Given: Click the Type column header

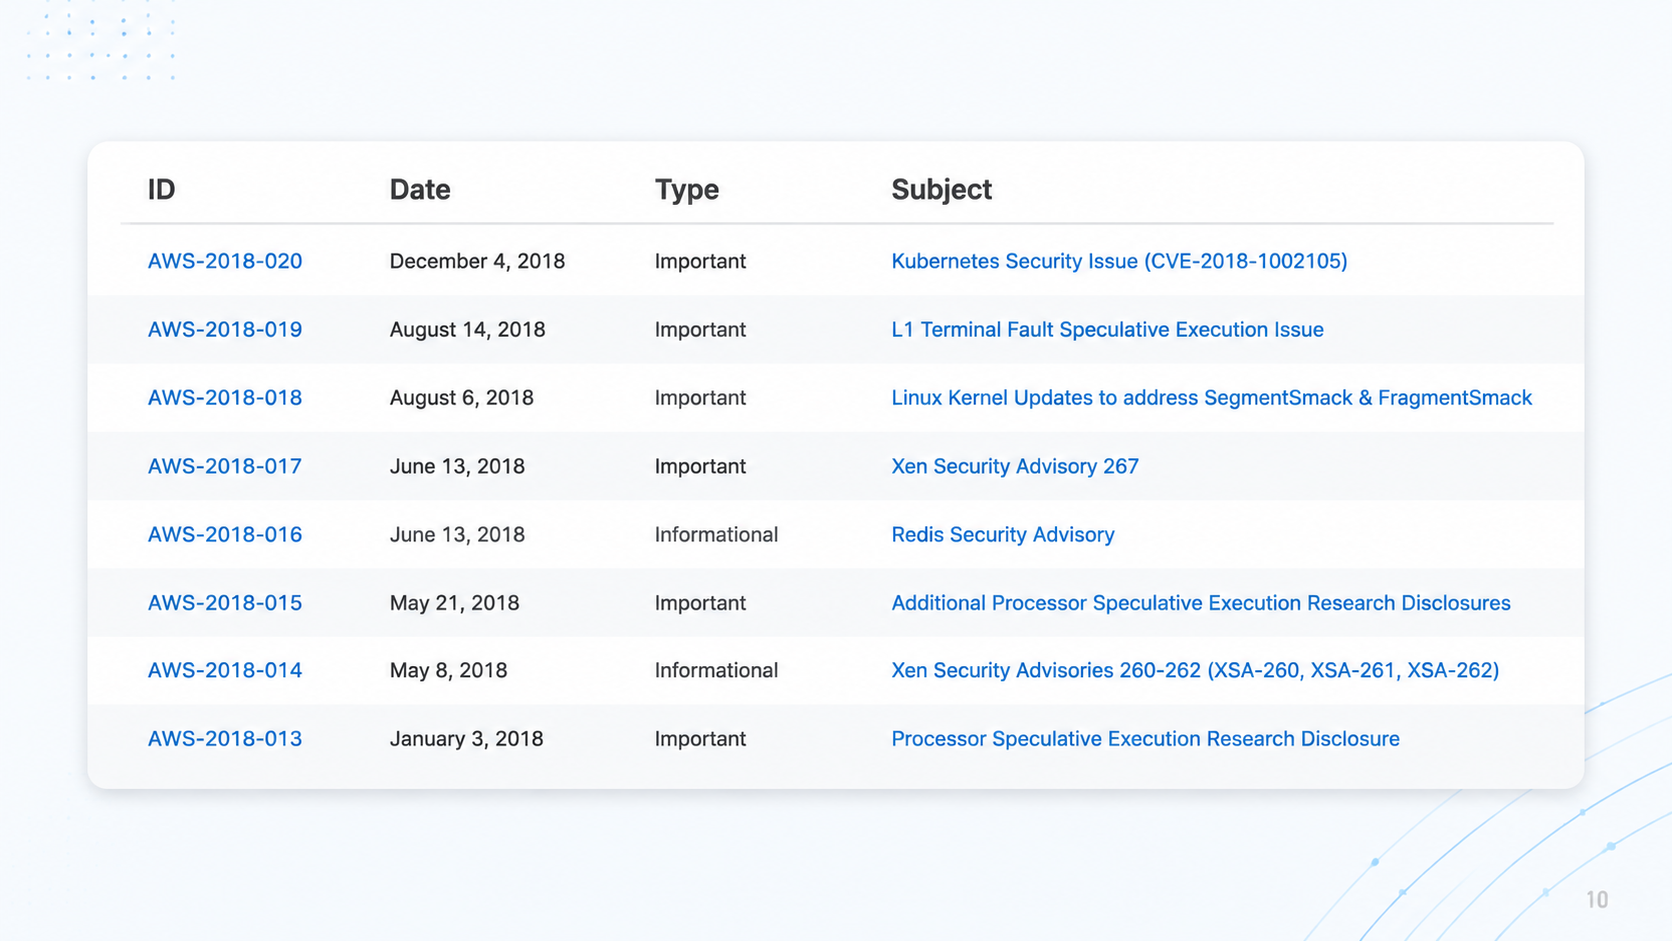Looking at the screenshot, I should (687, 189).
